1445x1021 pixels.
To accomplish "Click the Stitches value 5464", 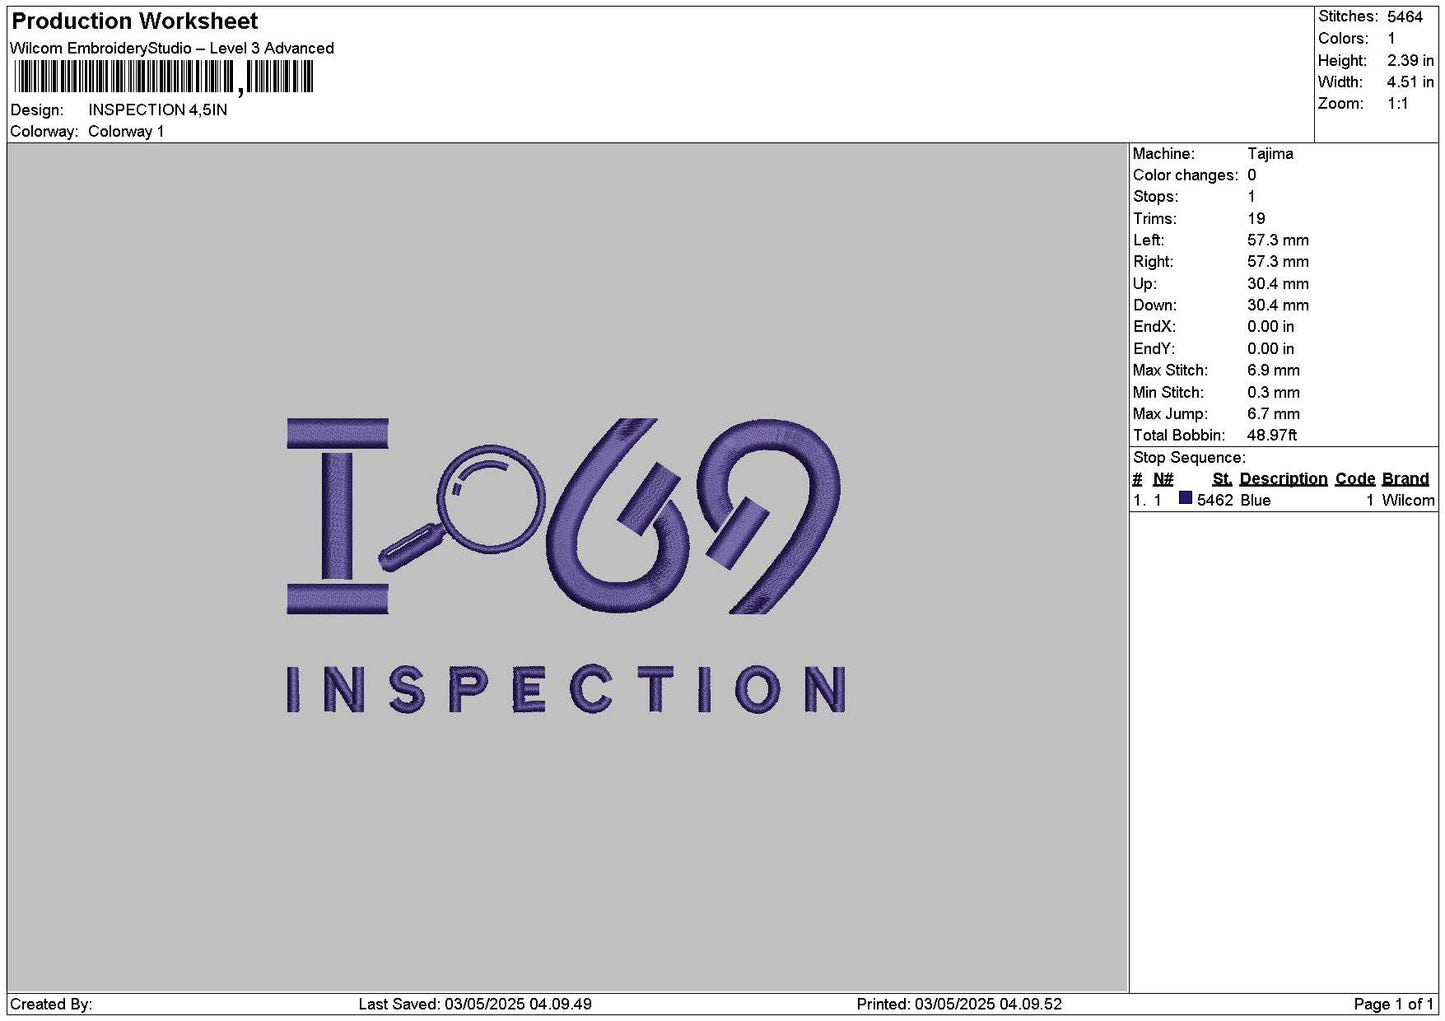I will [x=1405, y=17].
